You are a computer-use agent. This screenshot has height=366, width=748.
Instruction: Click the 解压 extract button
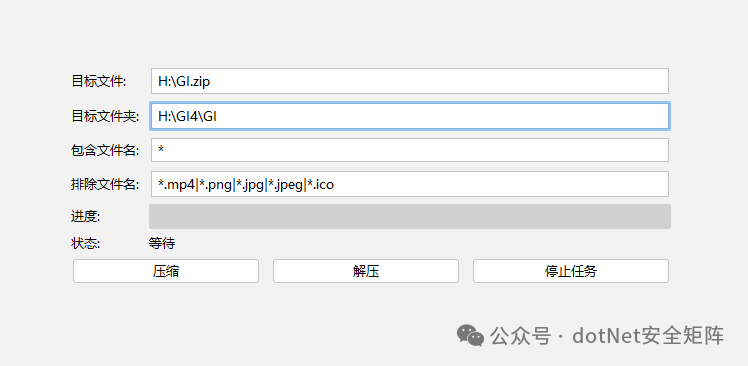366,271
